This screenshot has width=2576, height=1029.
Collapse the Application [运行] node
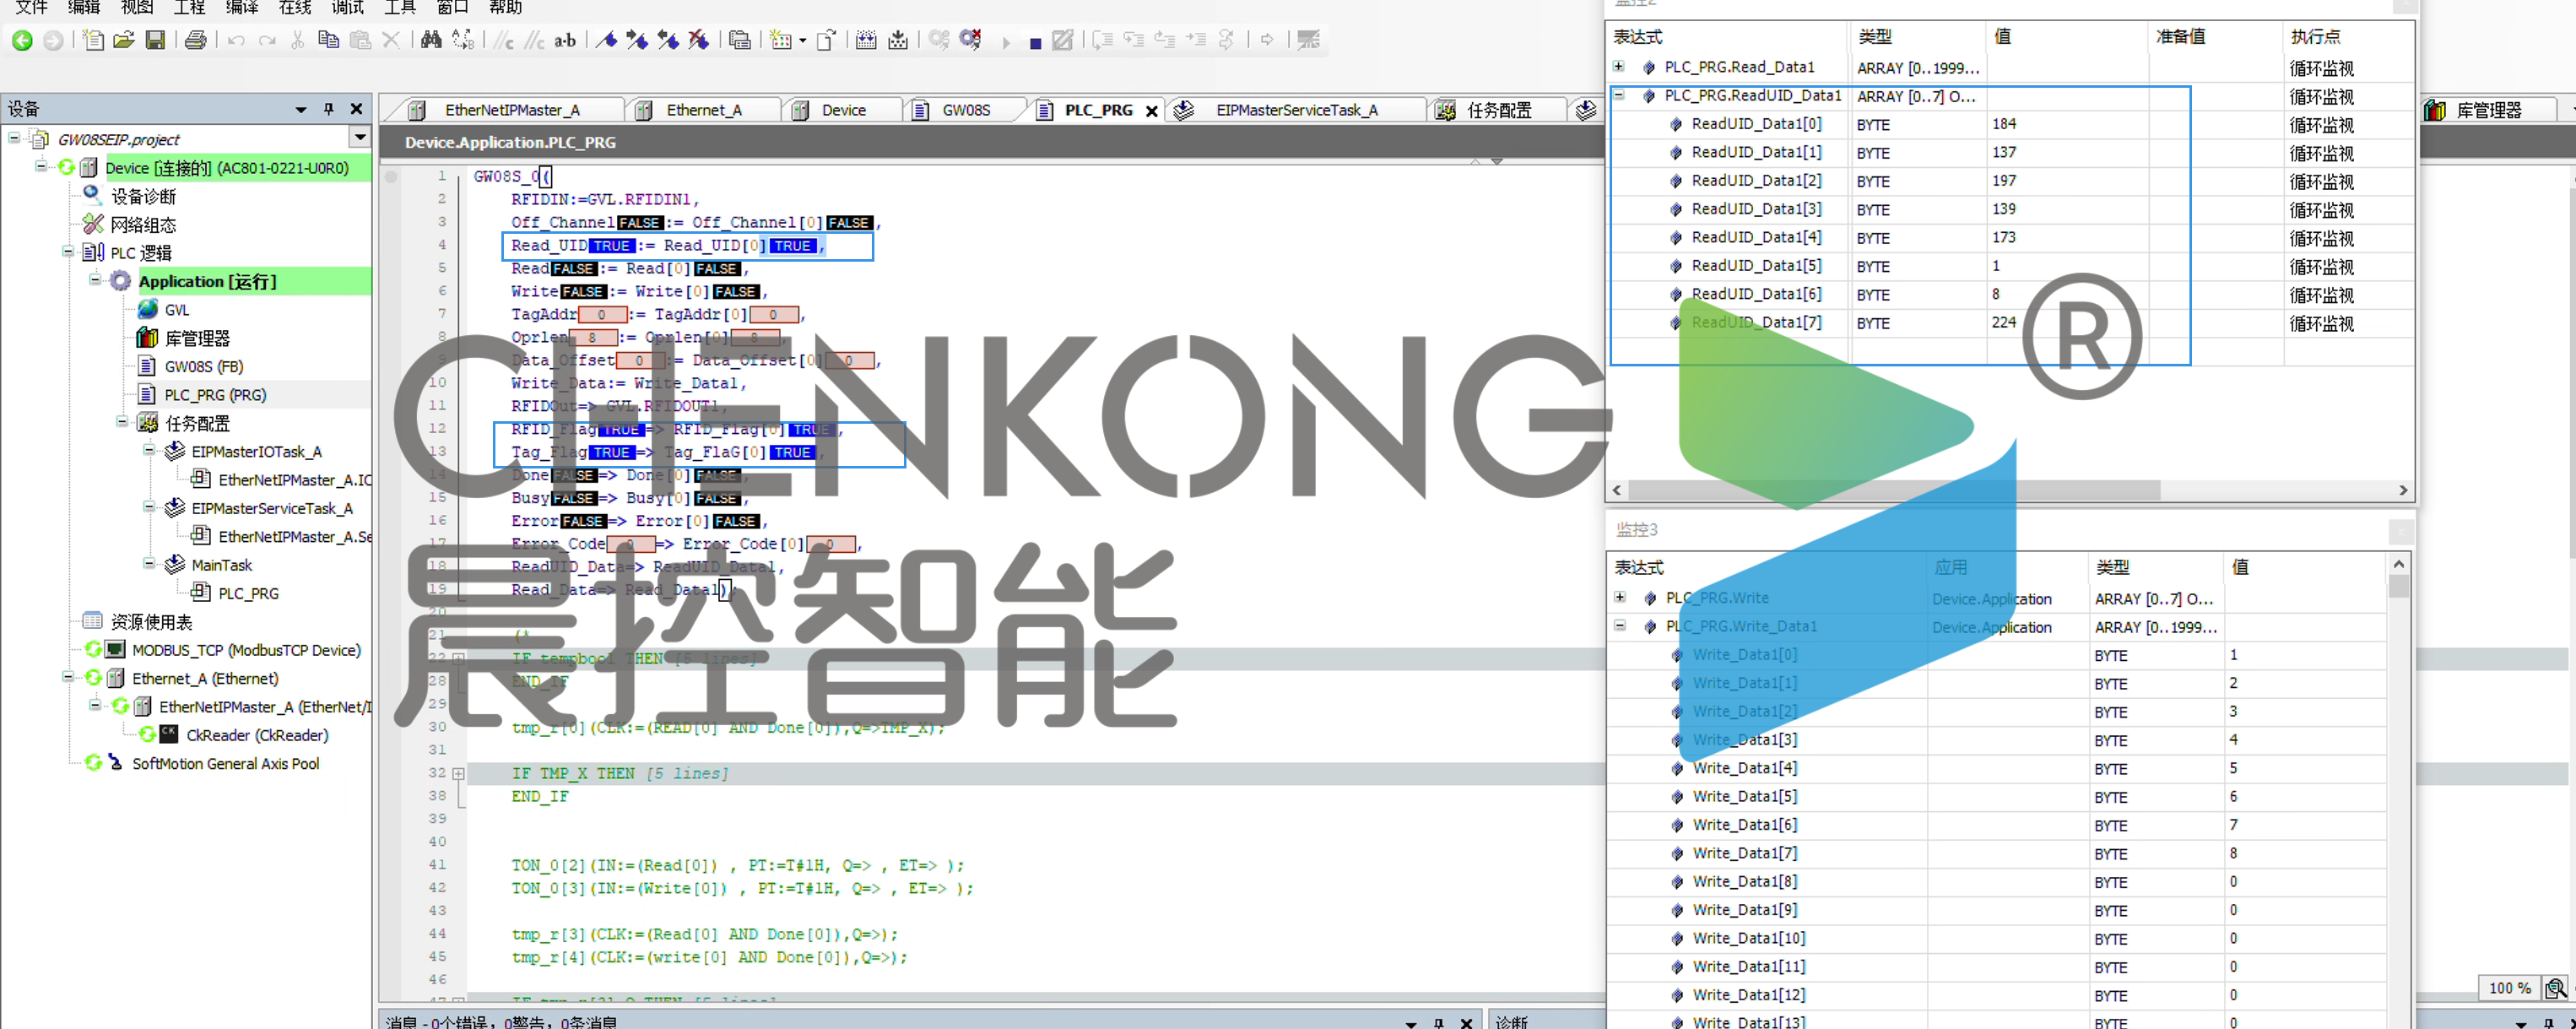point(95,280)
